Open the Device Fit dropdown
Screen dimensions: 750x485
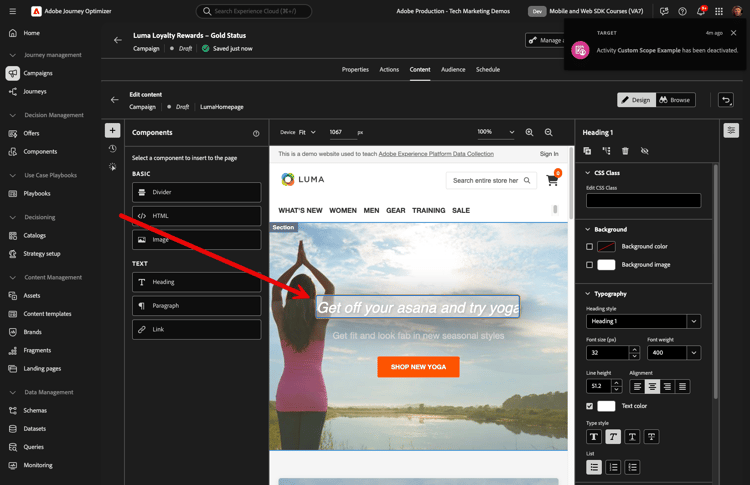[x=307, y=132]
